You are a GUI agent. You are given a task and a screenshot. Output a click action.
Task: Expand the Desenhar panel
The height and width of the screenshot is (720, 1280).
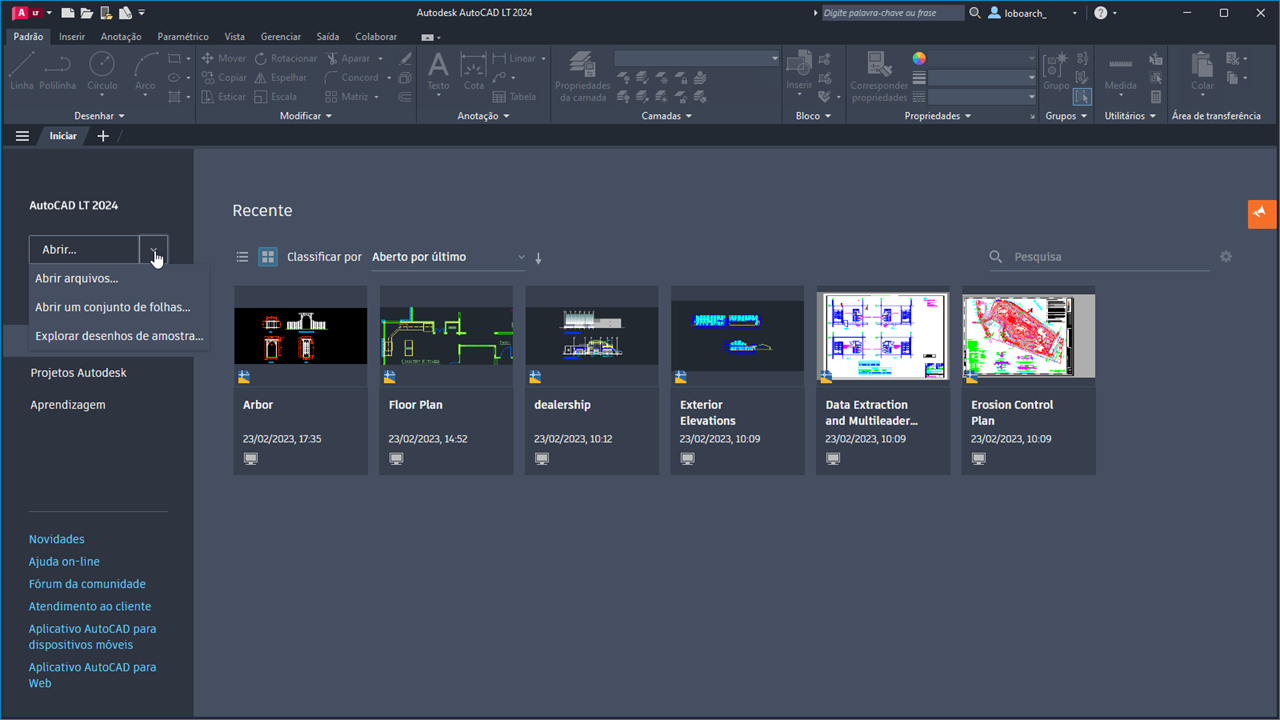(99, 116)
